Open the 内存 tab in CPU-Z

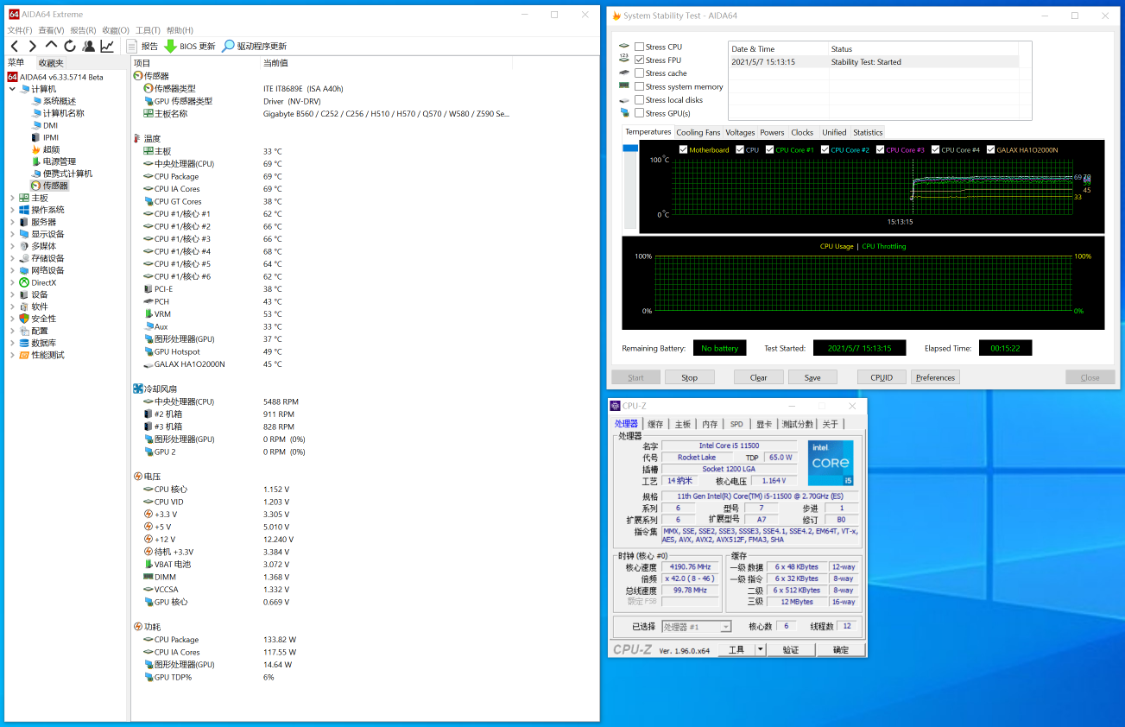click(710, 424)
